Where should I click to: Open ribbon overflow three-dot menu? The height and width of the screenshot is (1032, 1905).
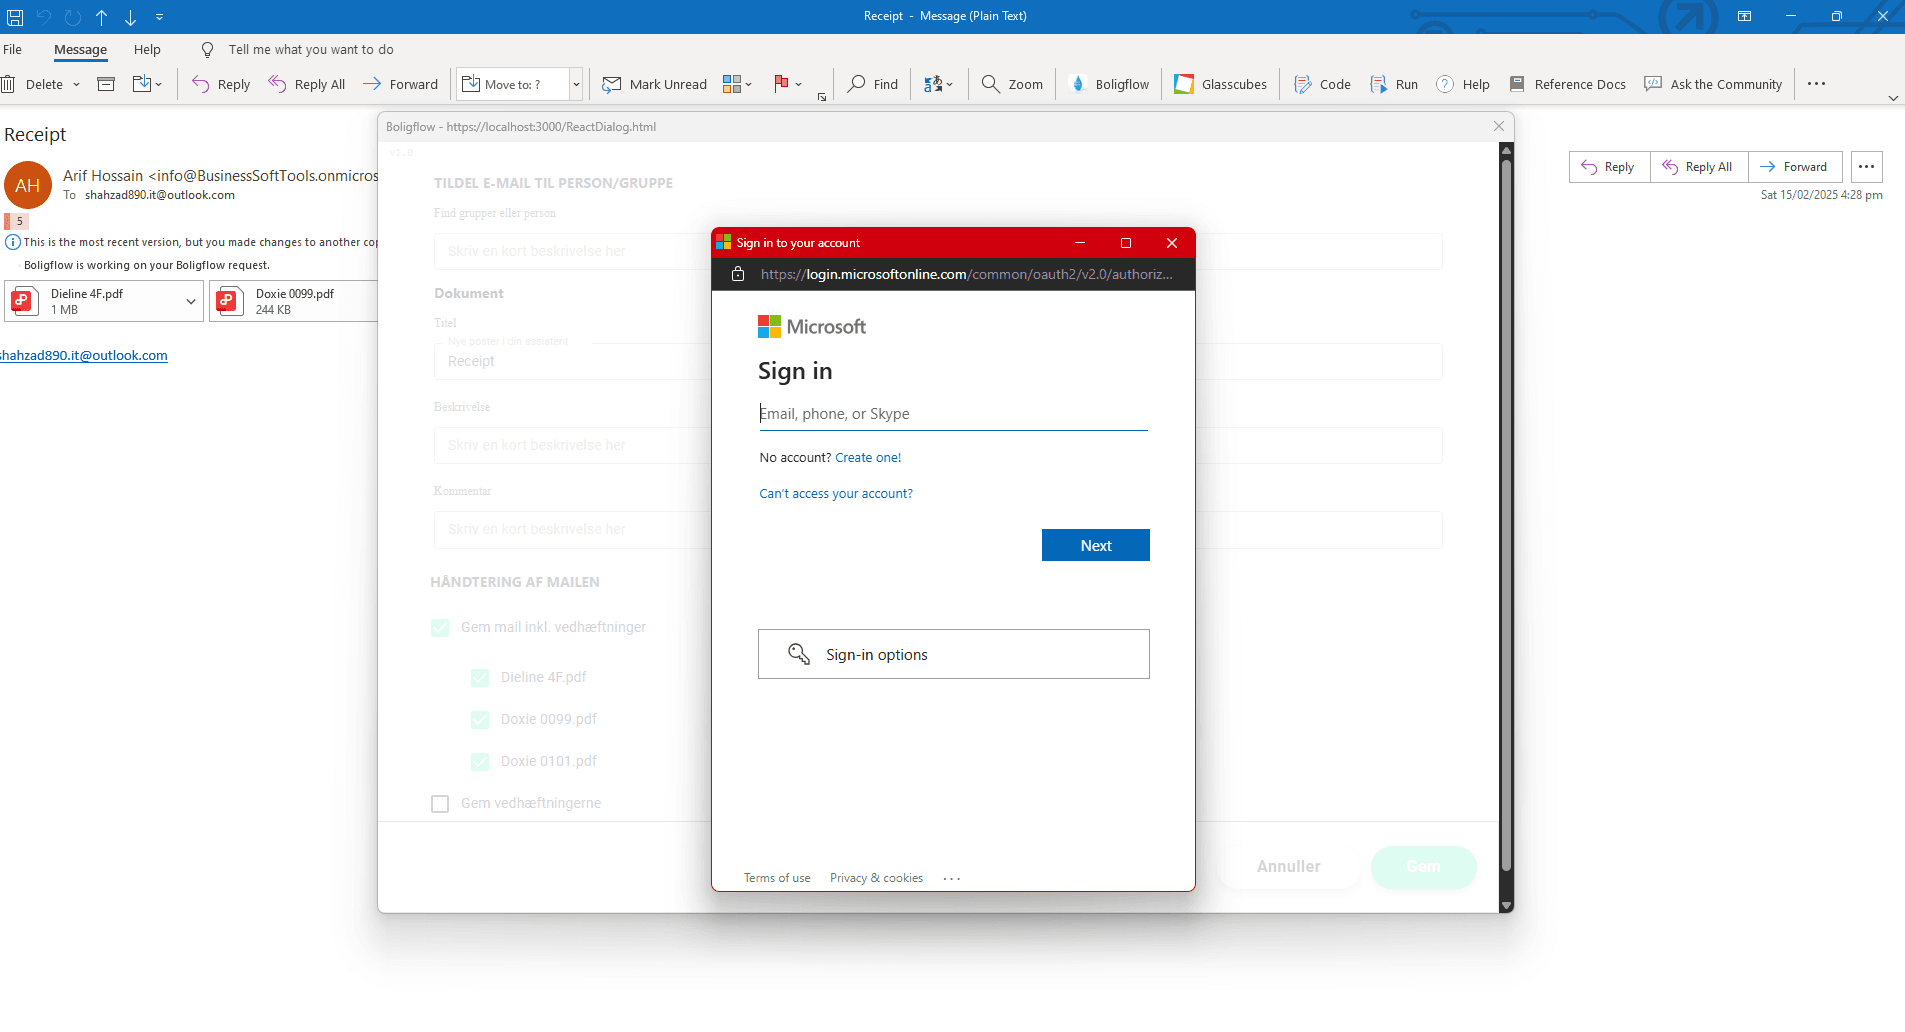pos(1816,84)
